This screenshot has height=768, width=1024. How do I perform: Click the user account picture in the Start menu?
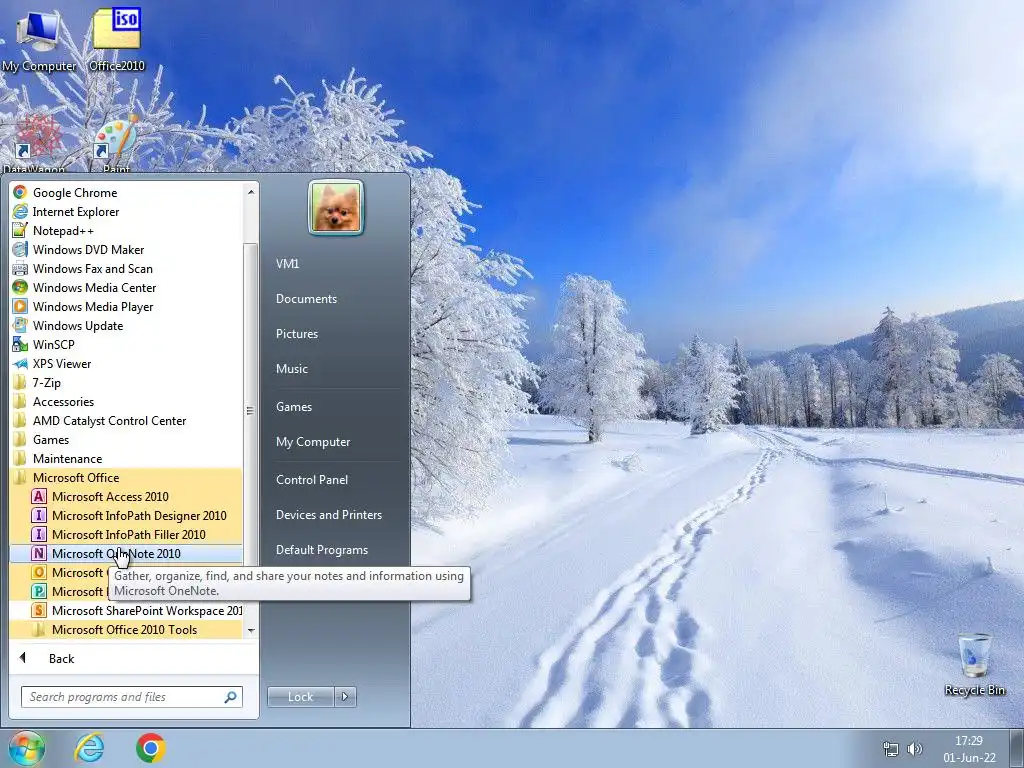click(x=336, y=208)
